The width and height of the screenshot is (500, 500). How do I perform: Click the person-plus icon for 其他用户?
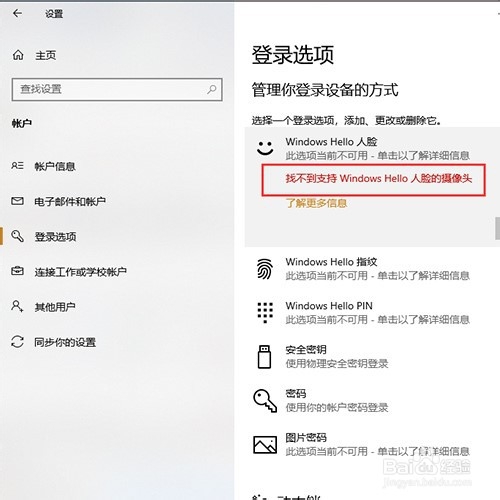click(17, 306)
